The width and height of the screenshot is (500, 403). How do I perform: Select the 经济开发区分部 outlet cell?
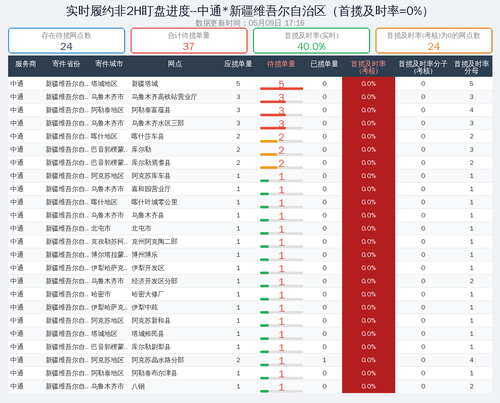154,281
